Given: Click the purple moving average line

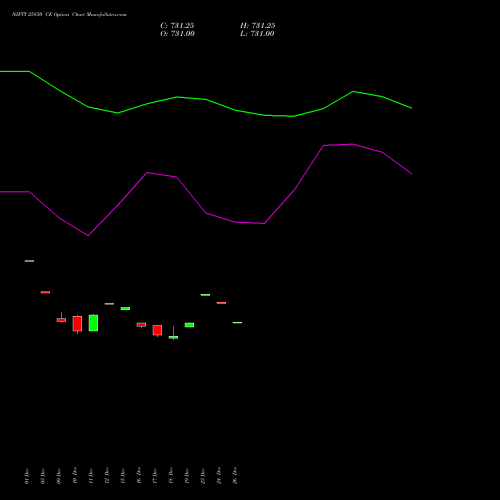Looking at the screenshot, I should pyautogui.click(x=206, y=213).
